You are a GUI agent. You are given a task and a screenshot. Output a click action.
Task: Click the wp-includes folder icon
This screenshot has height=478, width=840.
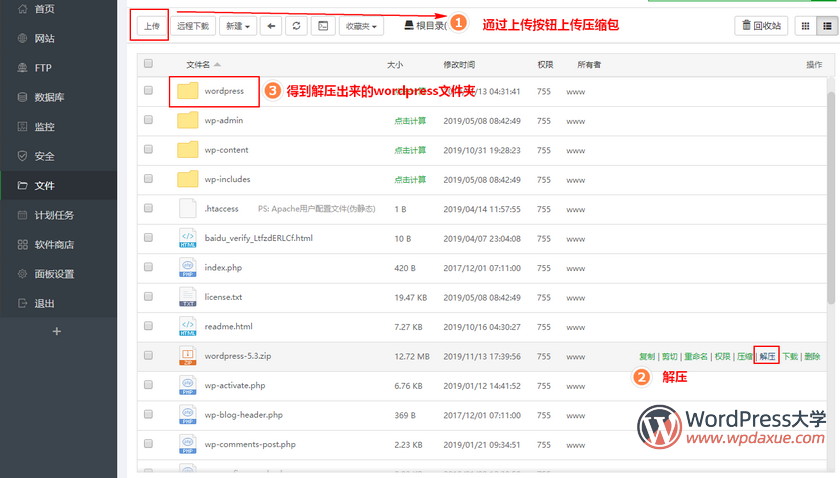(x=188, y=179)
